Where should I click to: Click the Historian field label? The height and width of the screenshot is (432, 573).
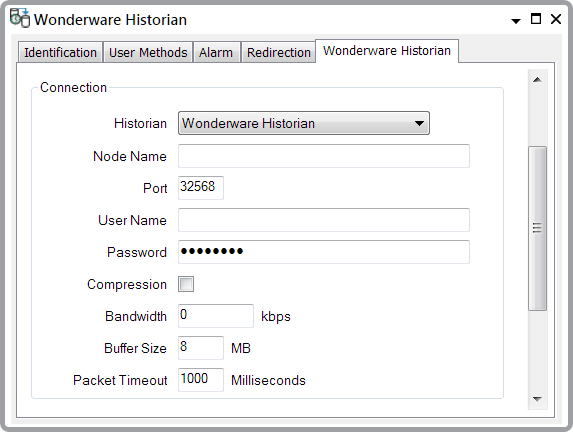(x=140, y=124)
